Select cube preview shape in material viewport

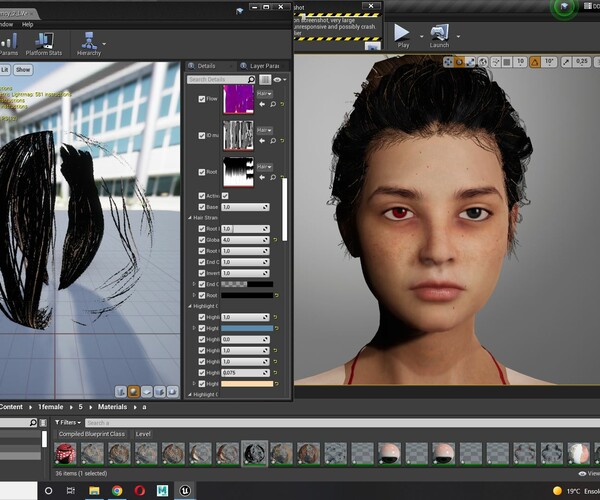pyautogui.click(x=160, y=391)
